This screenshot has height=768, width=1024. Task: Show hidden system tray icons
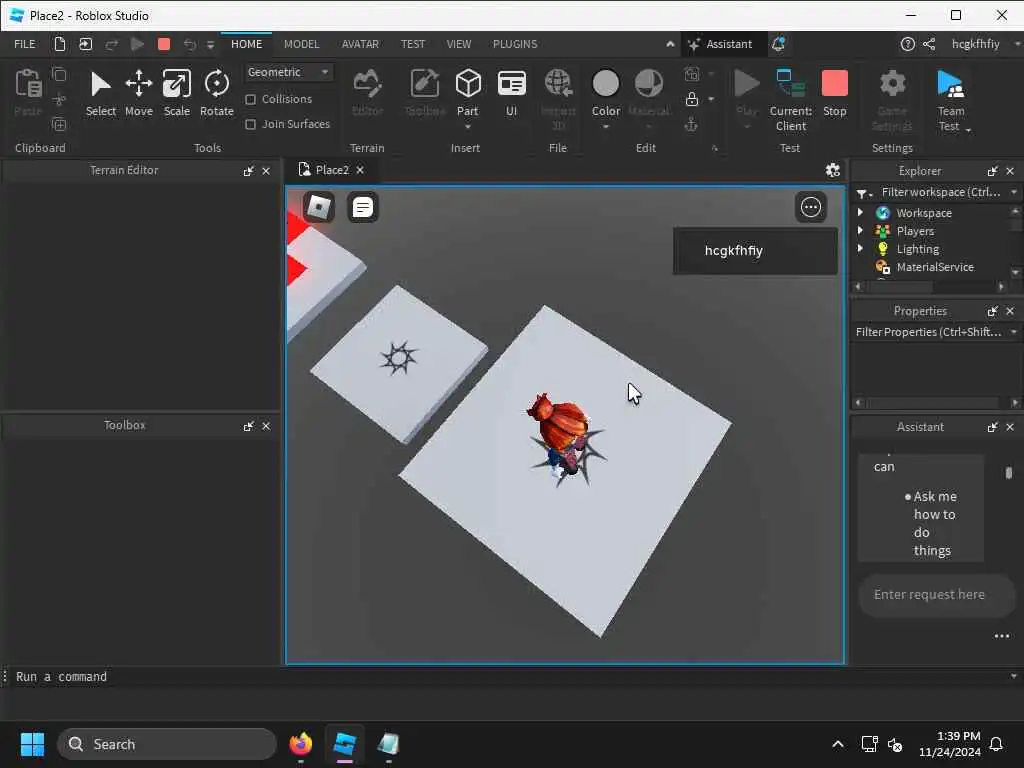tap(837, 744)
